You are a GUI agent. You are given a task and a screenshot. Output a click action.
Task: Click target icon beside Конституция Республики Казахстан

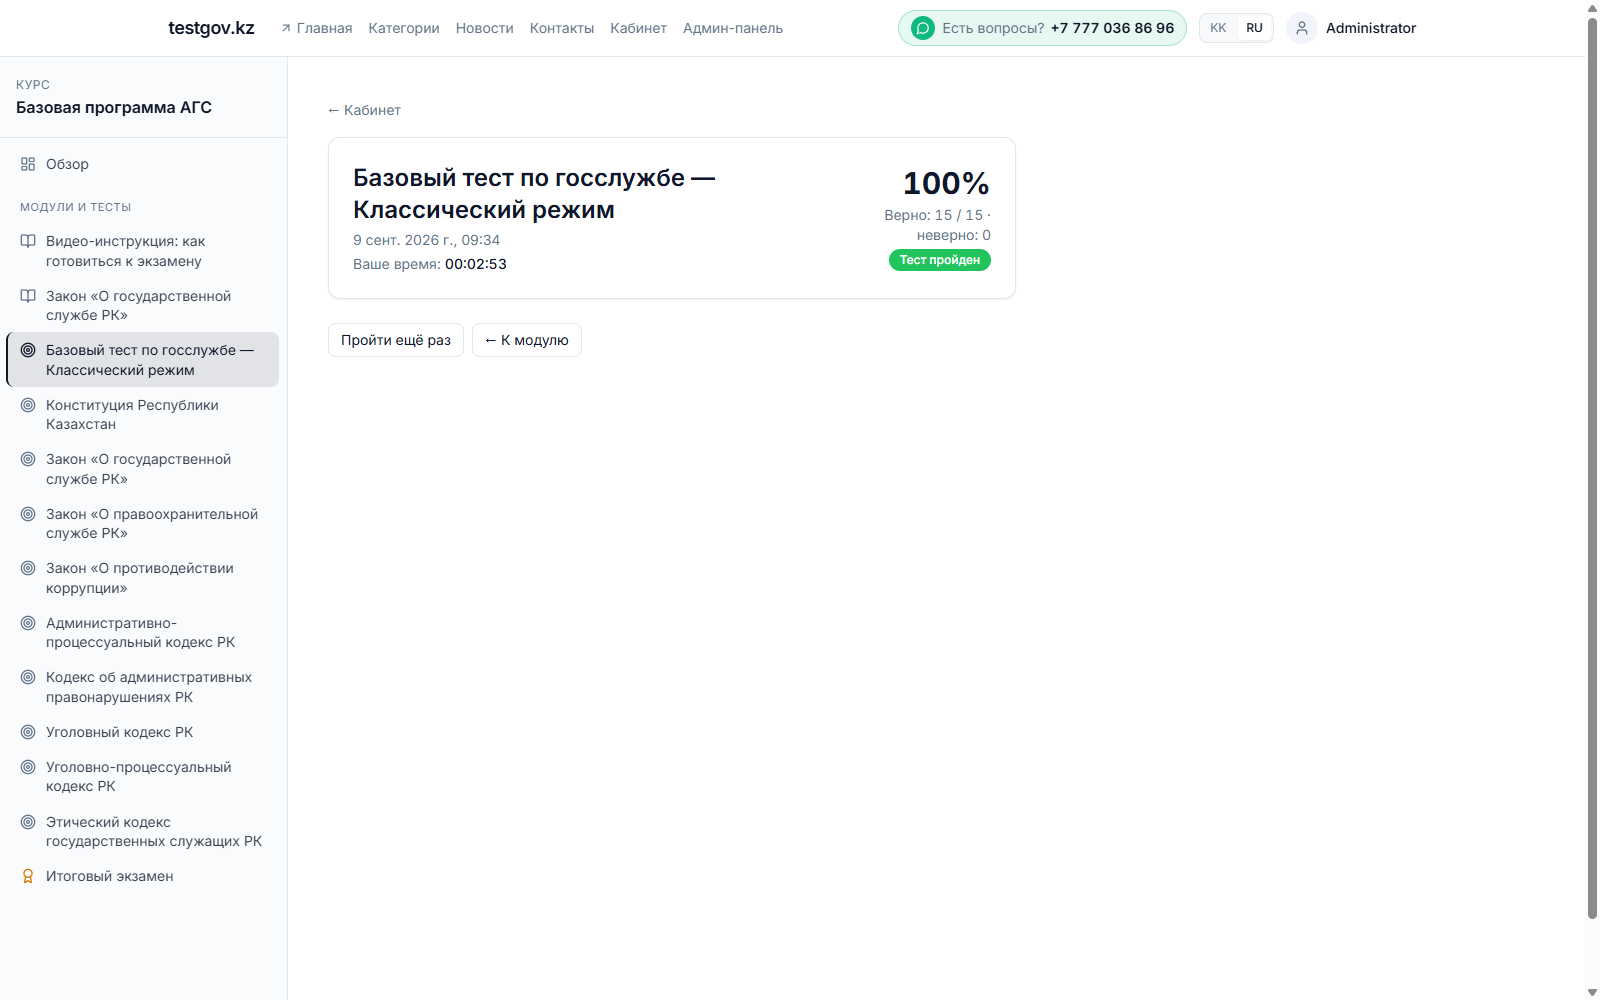28,405
